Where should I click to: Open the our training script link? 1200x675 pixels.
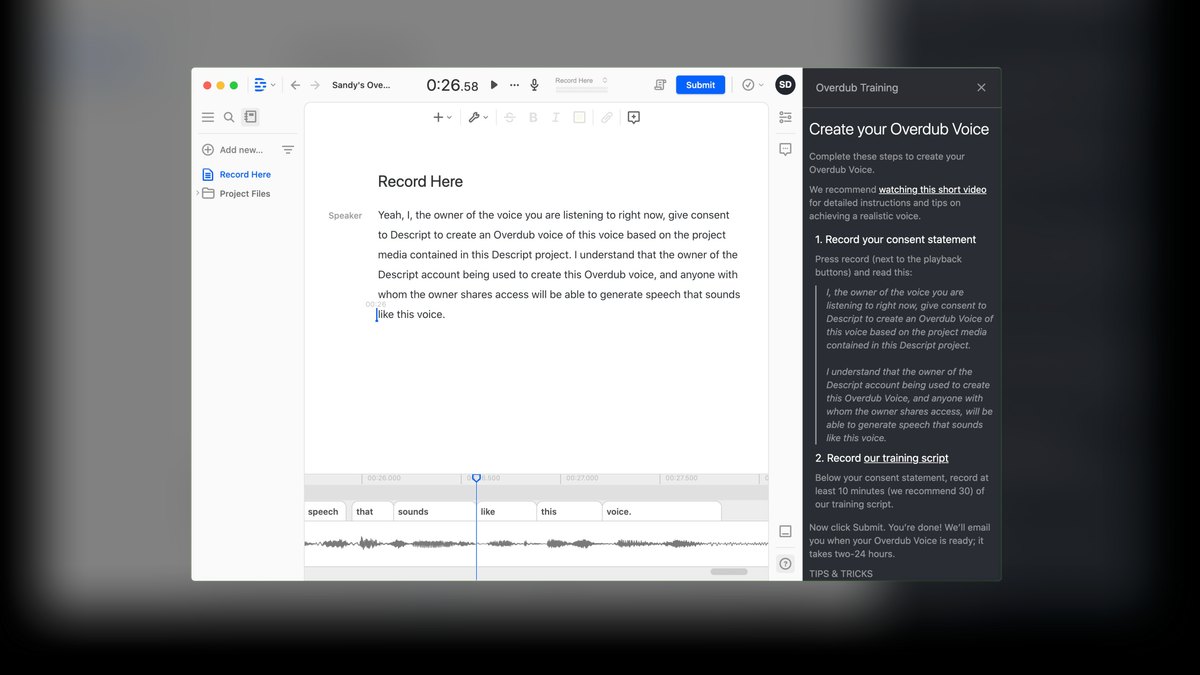(x=906, y=458)
